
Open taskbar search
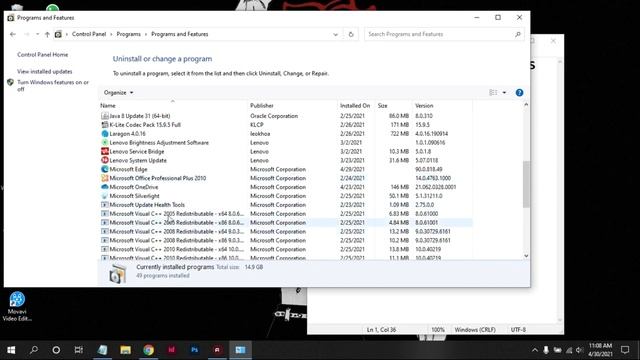(x=33, y=350)
